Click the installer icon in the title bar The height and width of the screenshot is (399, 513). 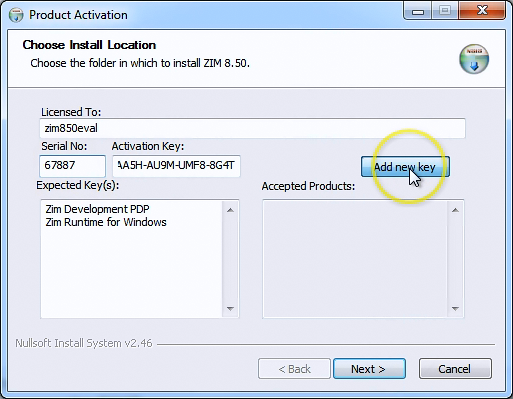[x=16, y=15]
